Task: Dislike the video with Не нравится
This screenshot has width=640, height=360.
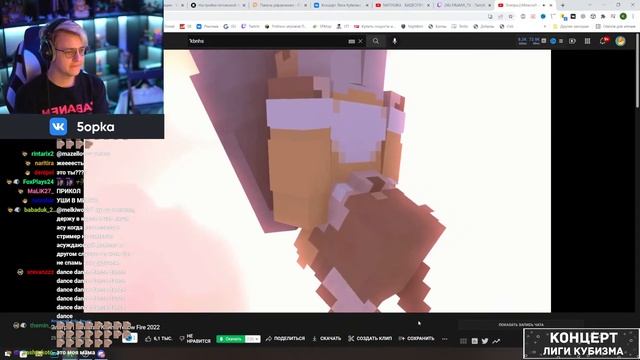Action: [x=196, y=339]
